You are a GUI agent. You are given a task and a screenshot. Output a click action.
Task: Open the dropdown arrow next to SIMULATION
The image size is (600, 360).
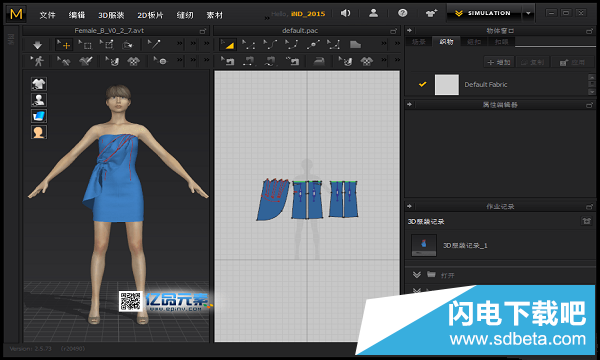pos(528,13)
